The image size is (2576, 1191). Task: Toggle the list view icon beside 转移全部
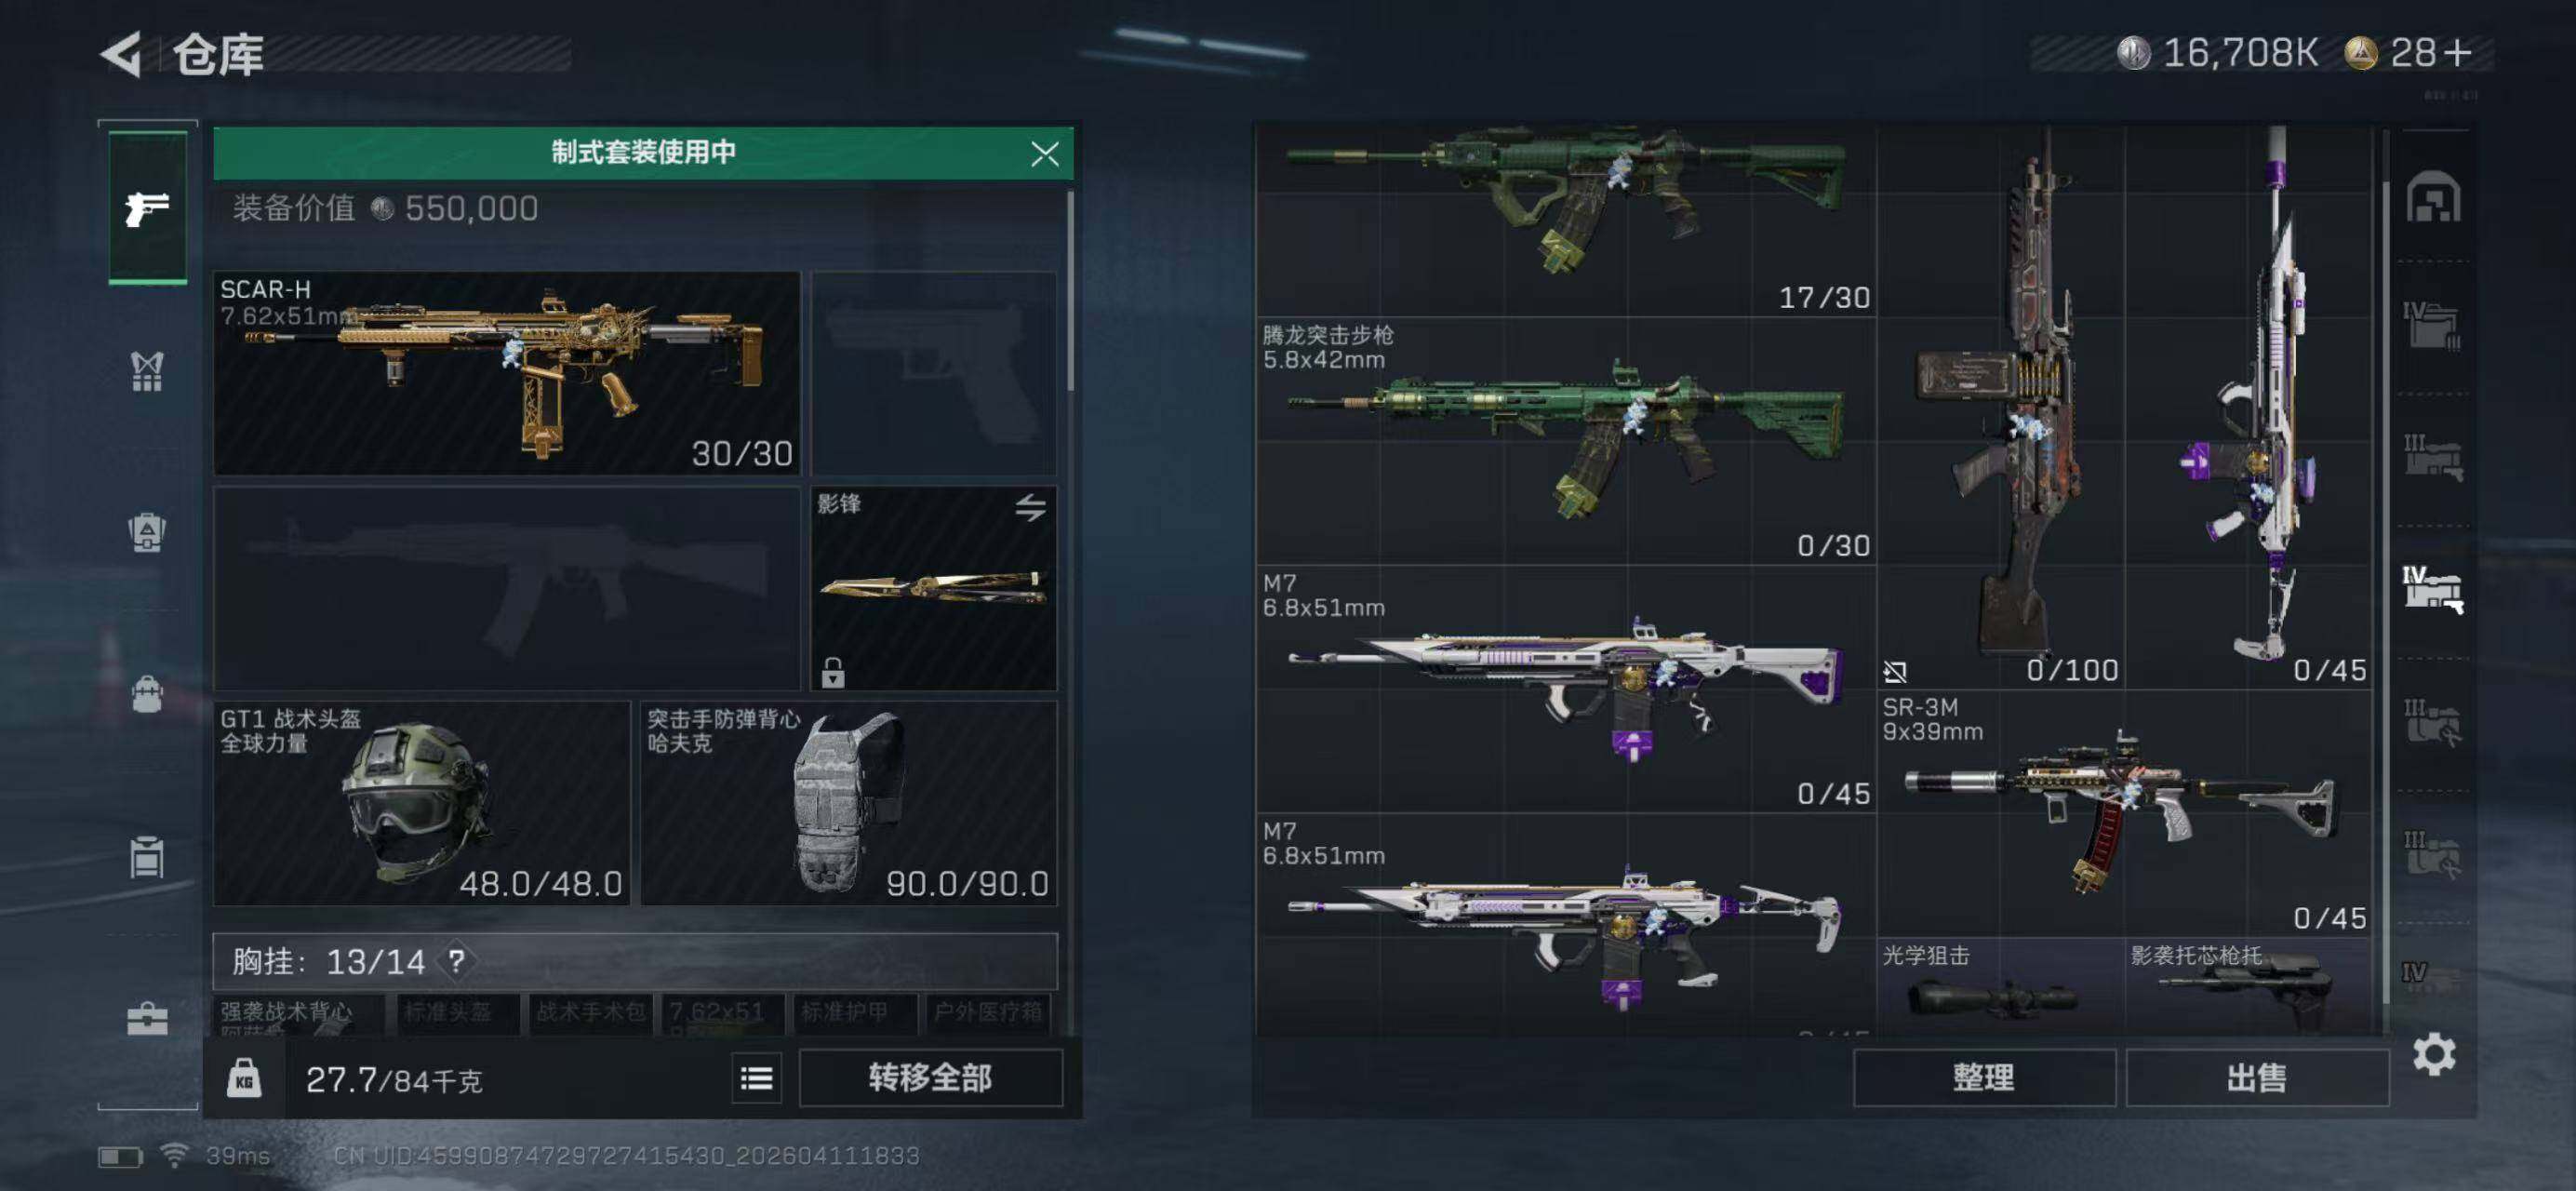pos(756,1078)
